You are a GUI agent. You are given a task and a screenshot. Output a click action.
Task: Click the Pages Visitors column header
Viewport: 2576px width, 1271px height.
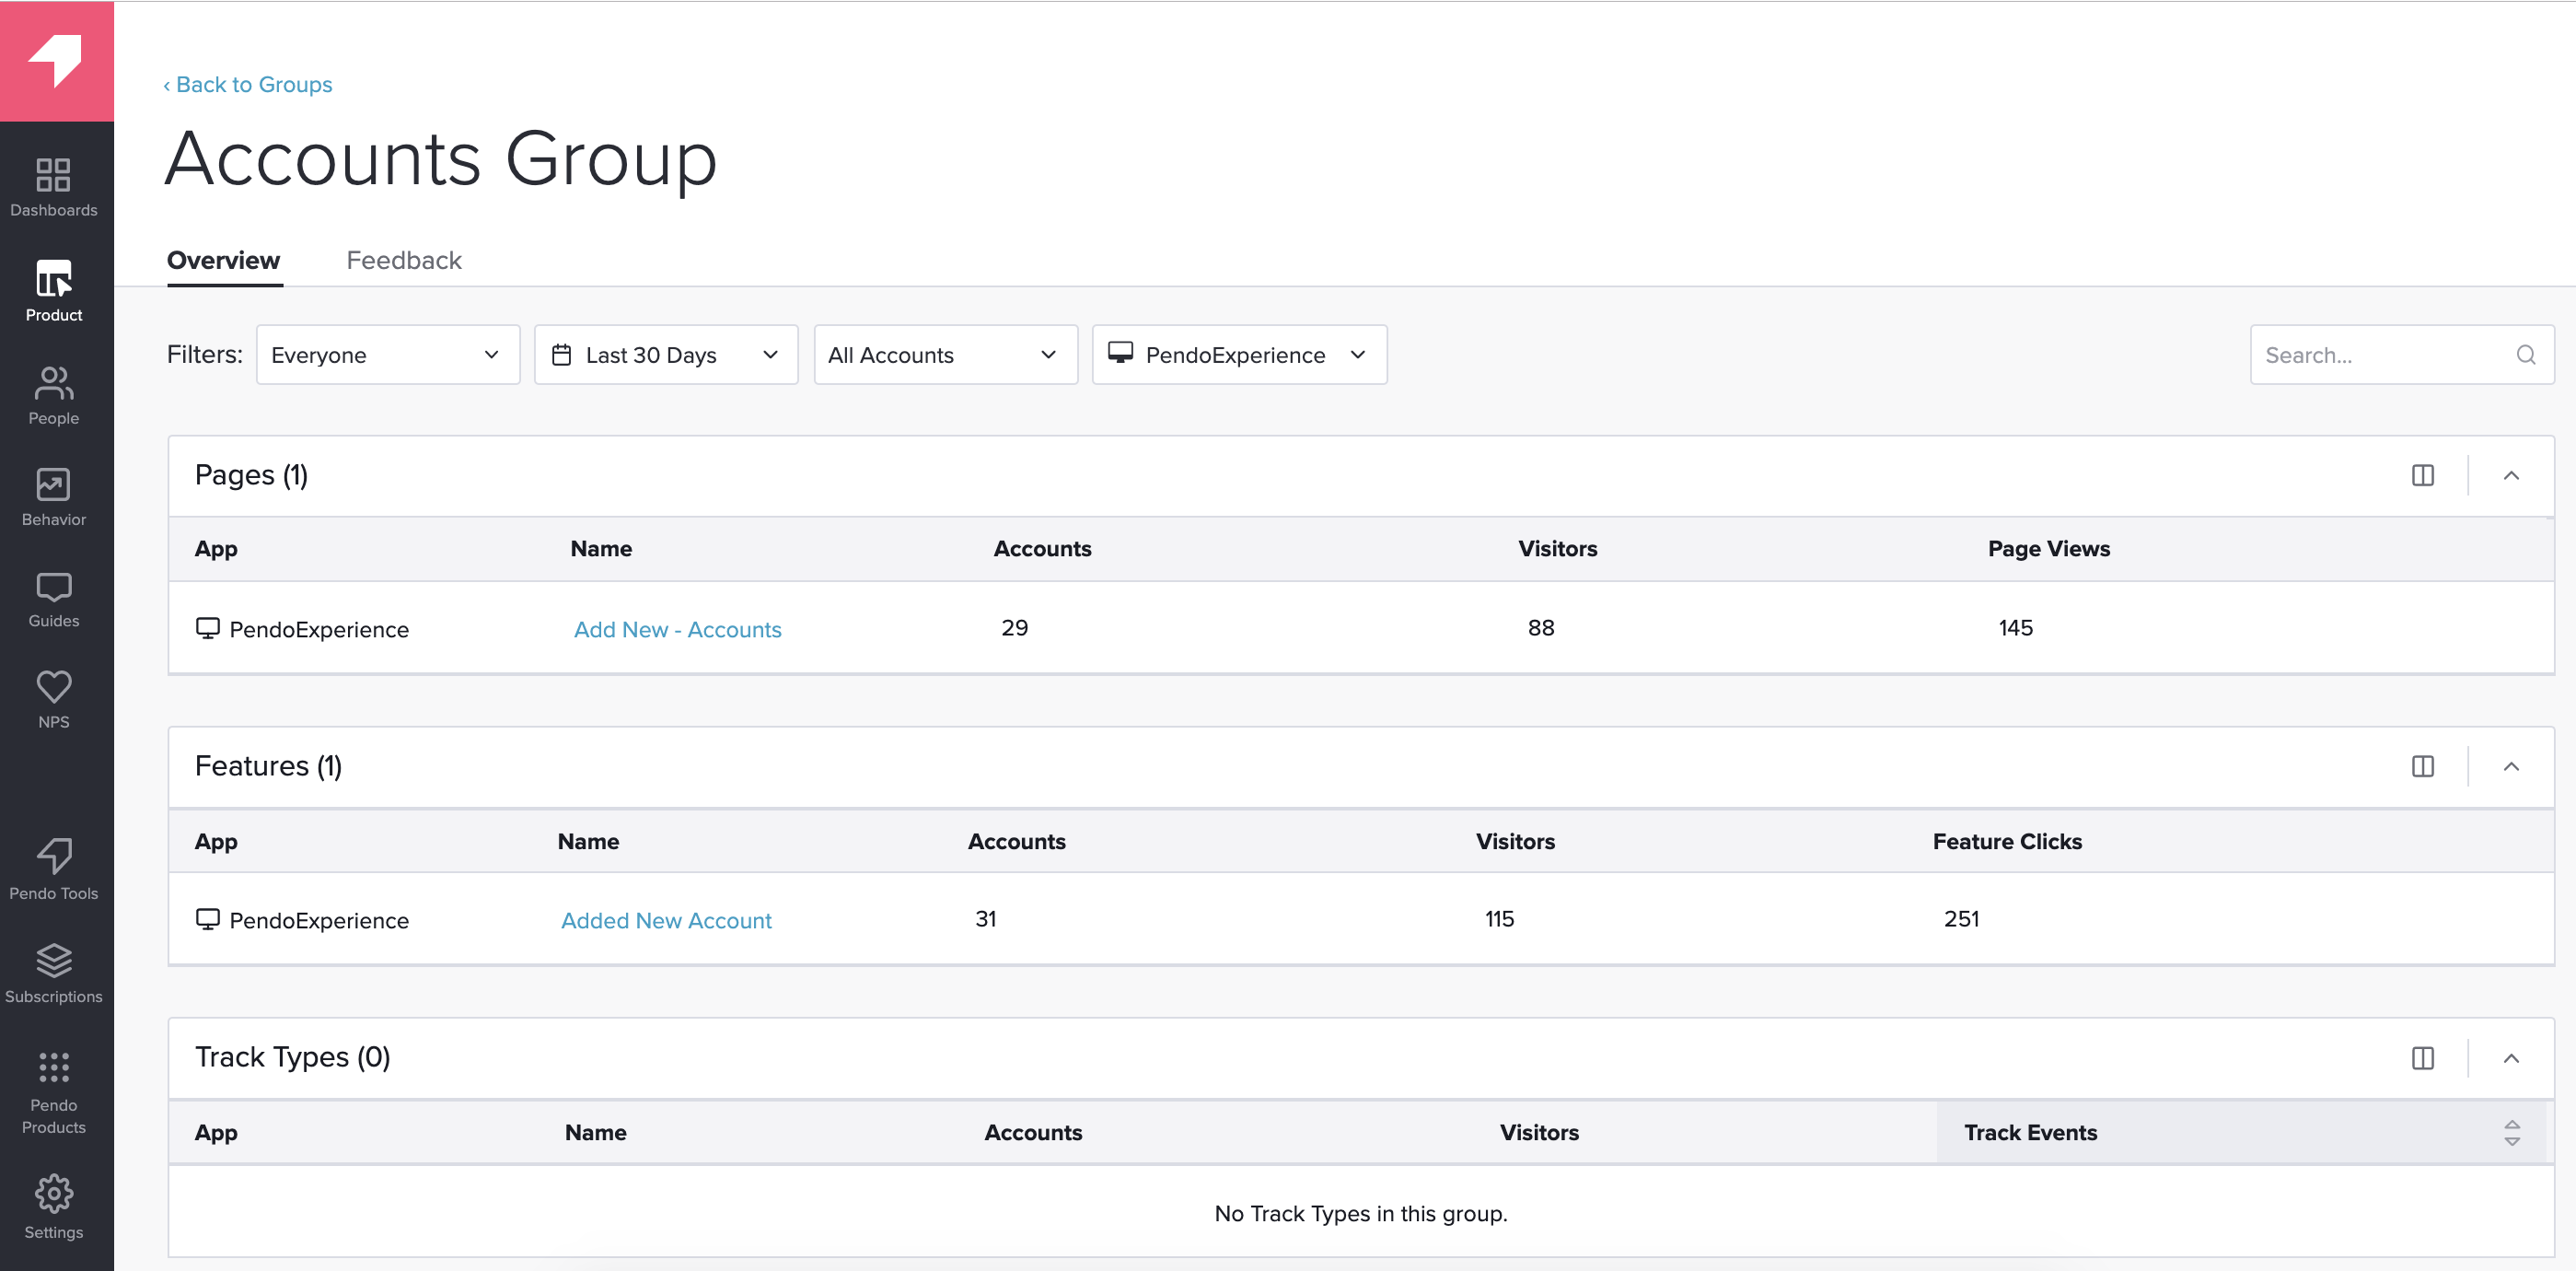pyautogui.click(x=1557, y=549)
